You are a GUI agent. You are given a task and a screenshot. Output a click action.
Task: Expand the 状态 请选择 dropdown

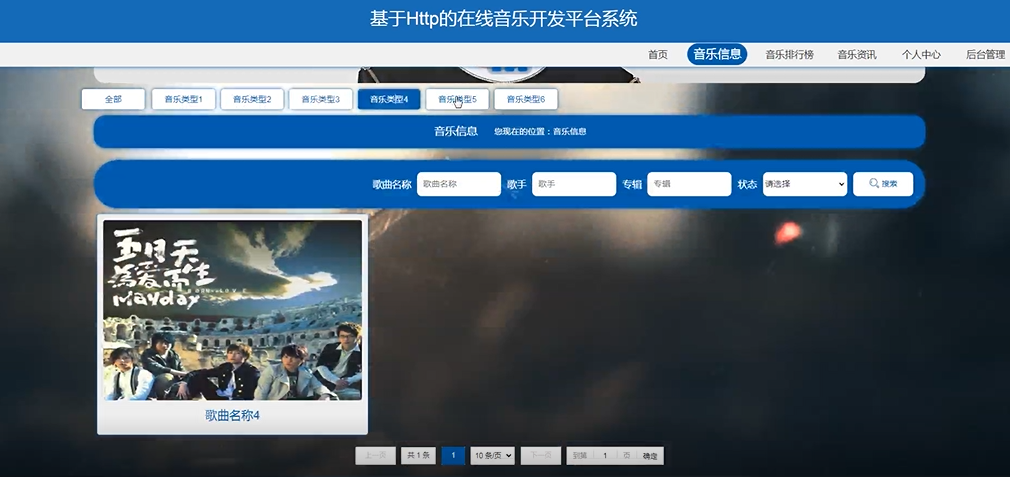pyautogui.click(x=805, y=184)
